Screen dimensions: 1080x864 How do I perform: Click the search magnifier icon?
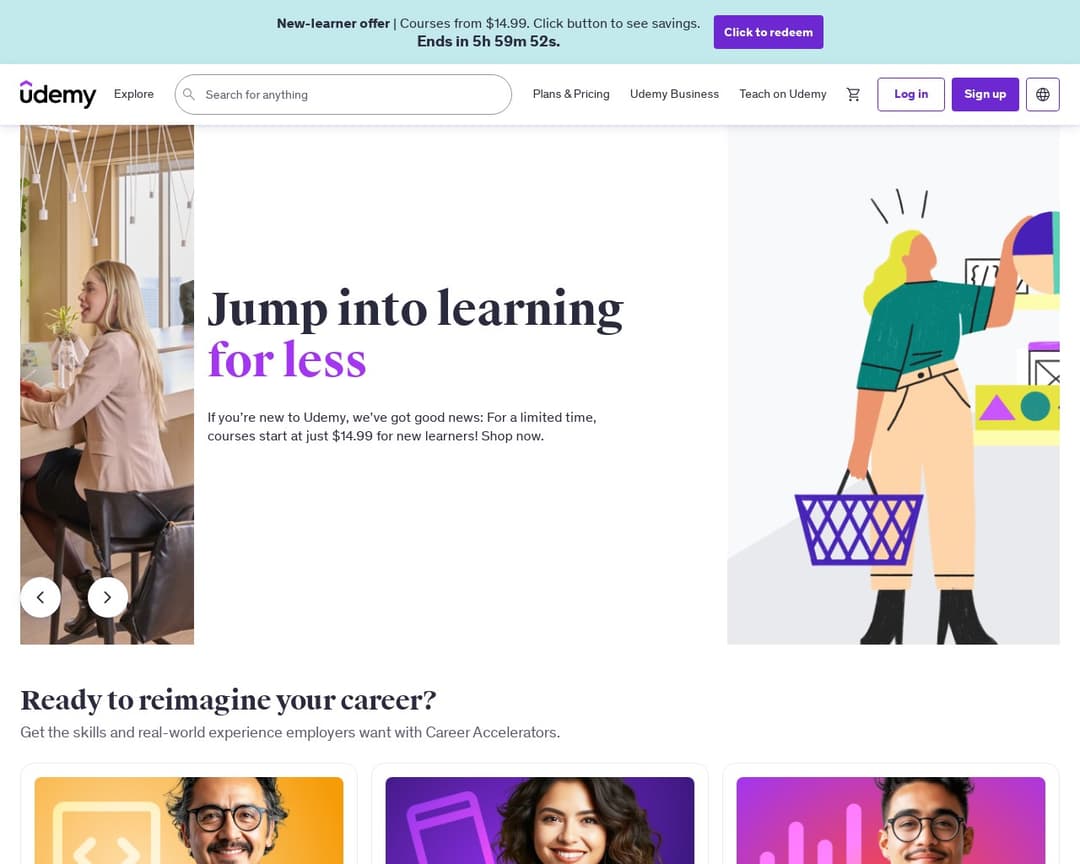(x=189, y=94)
